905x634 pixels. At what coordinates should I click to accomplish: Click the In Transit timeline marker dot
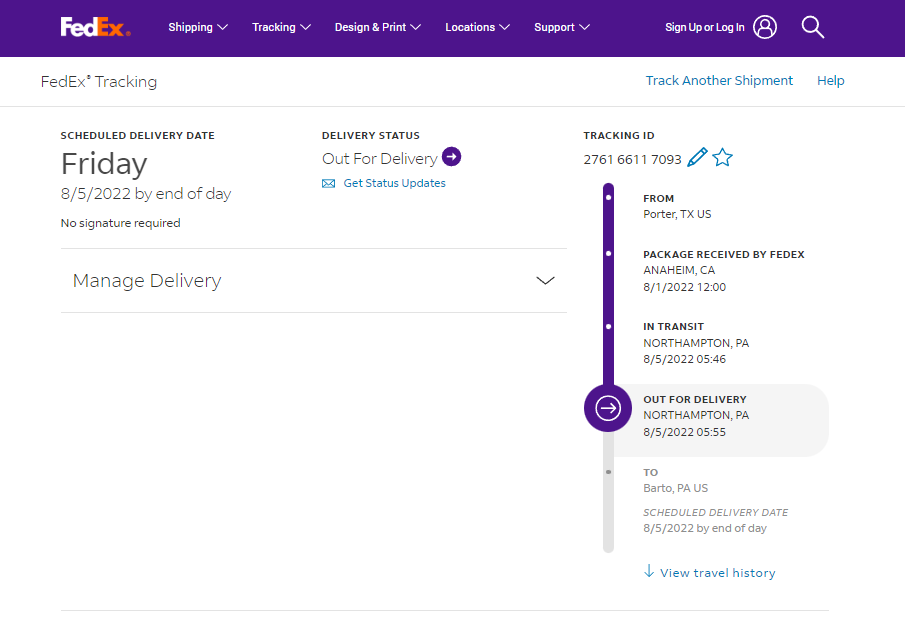[x=608, y=326]
